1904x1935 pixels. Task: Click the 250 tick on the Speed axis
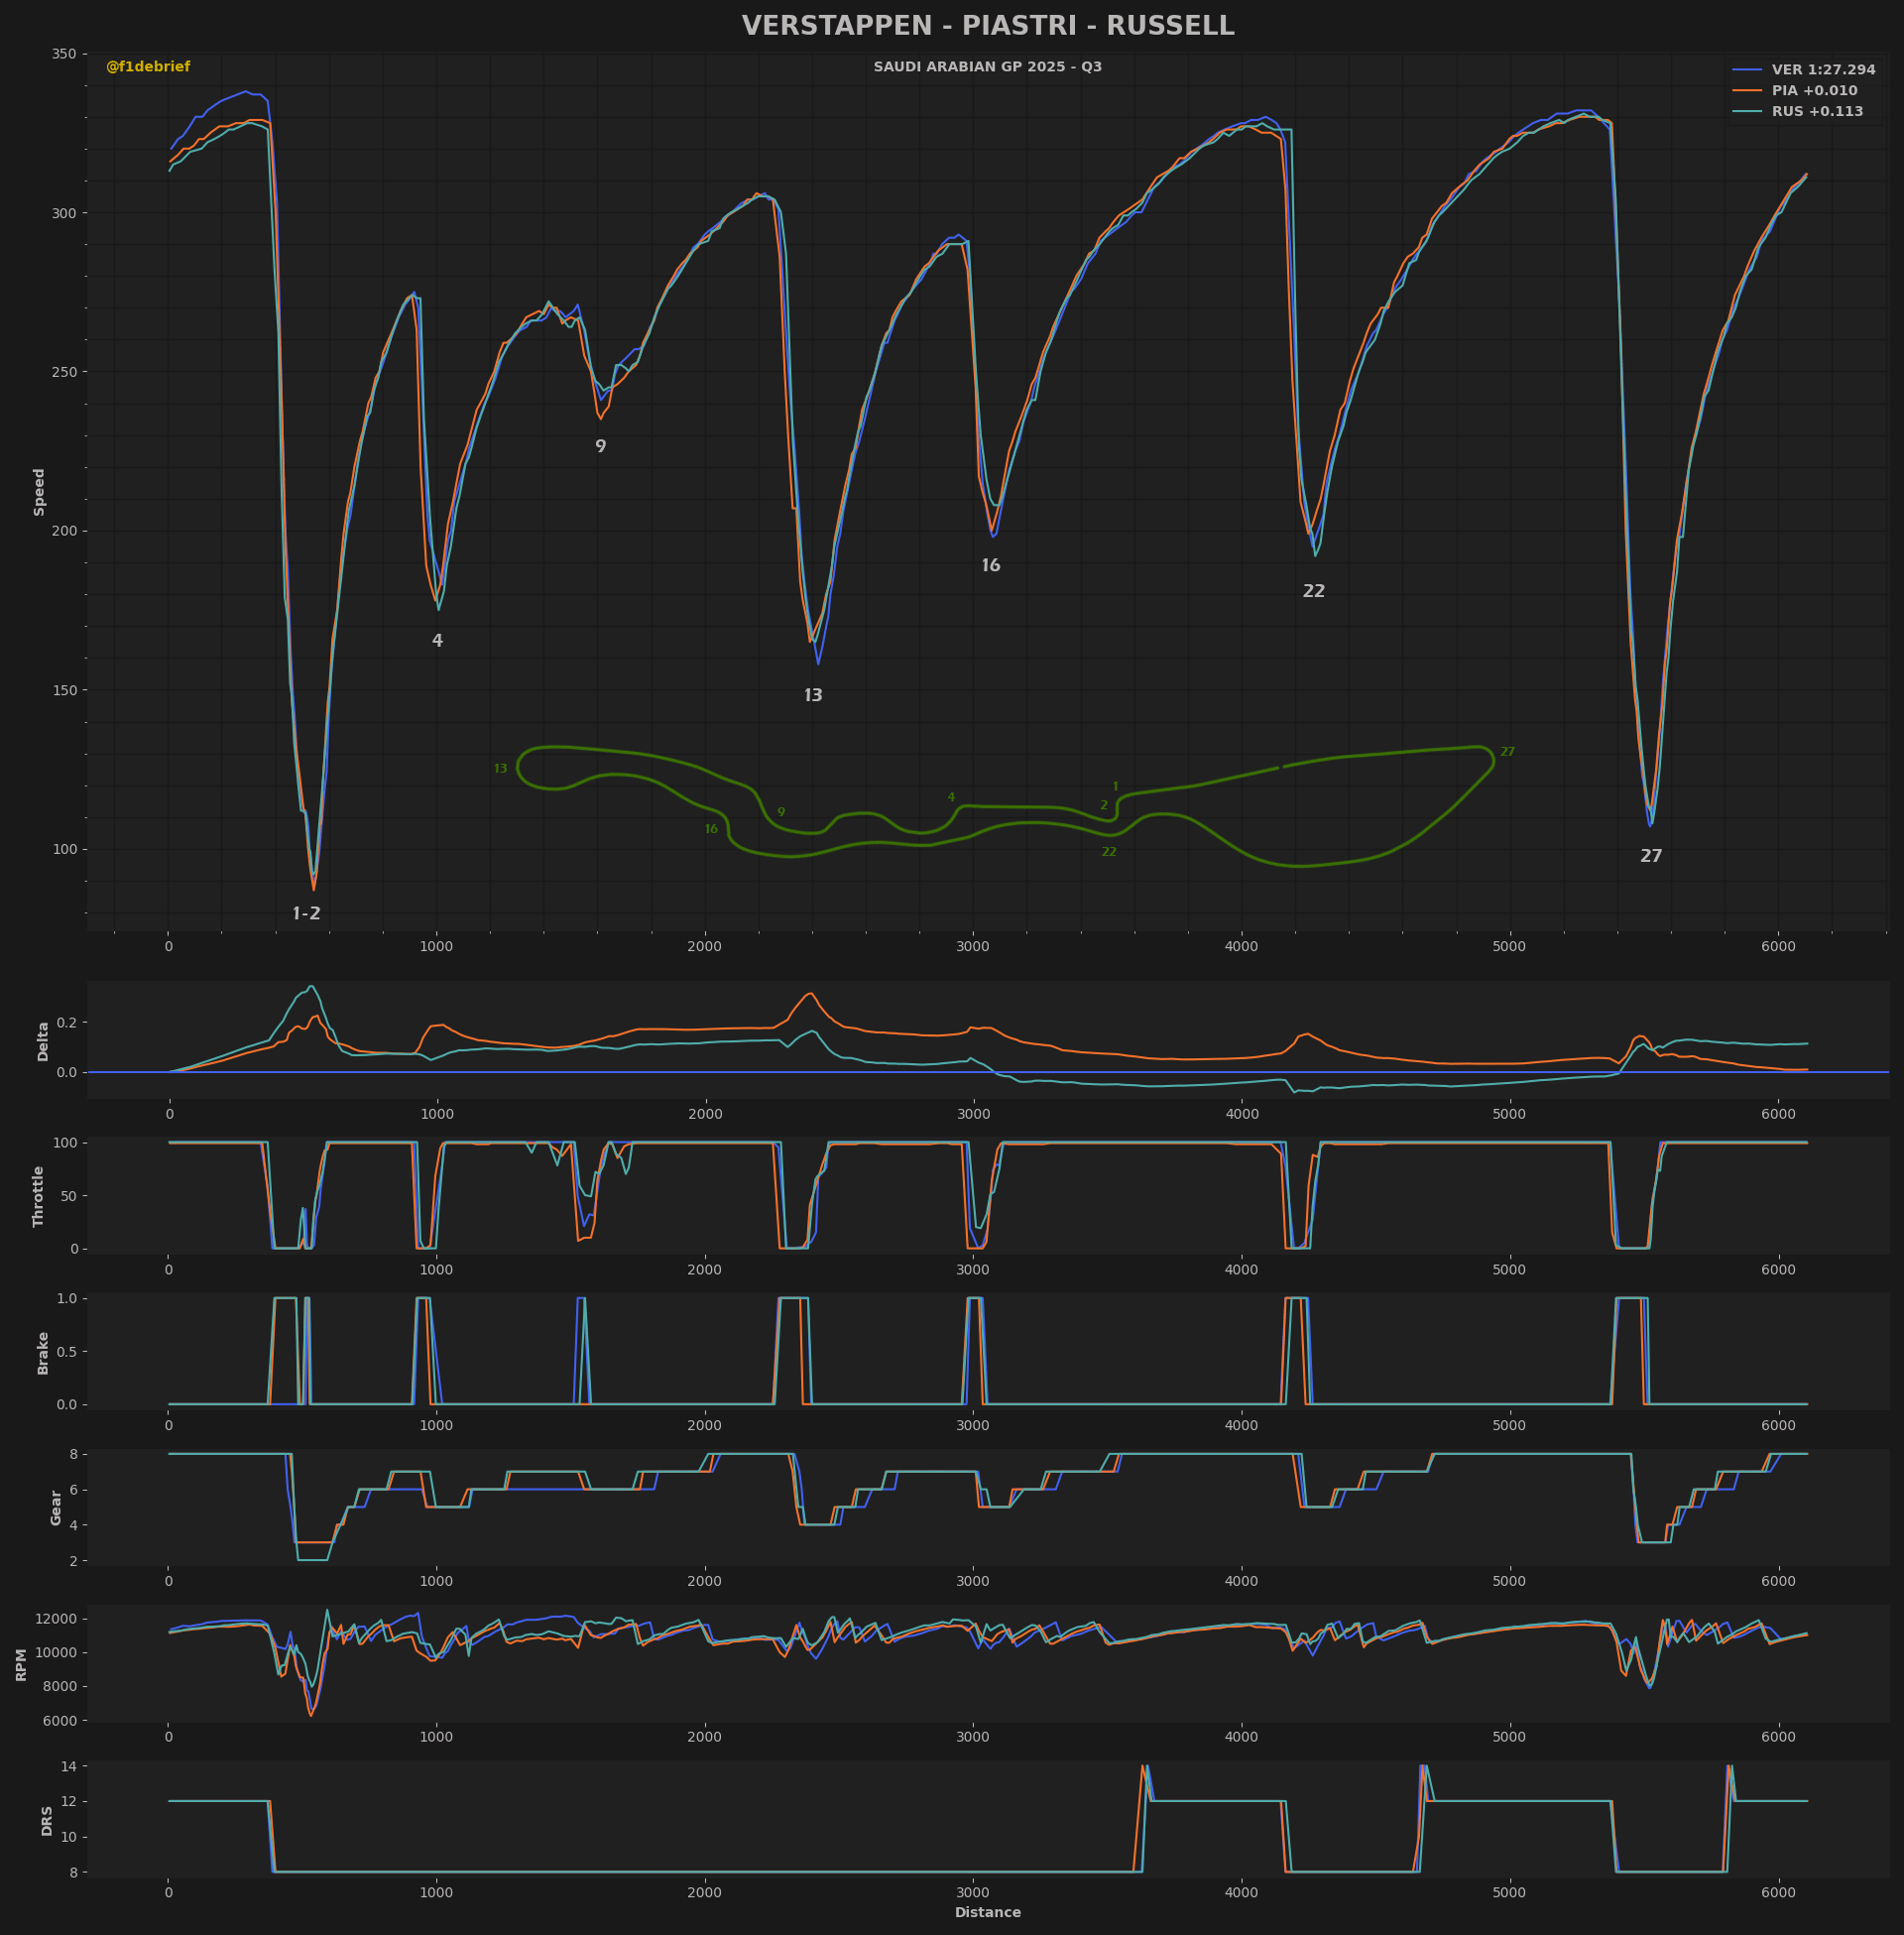[x=65, y=372]
